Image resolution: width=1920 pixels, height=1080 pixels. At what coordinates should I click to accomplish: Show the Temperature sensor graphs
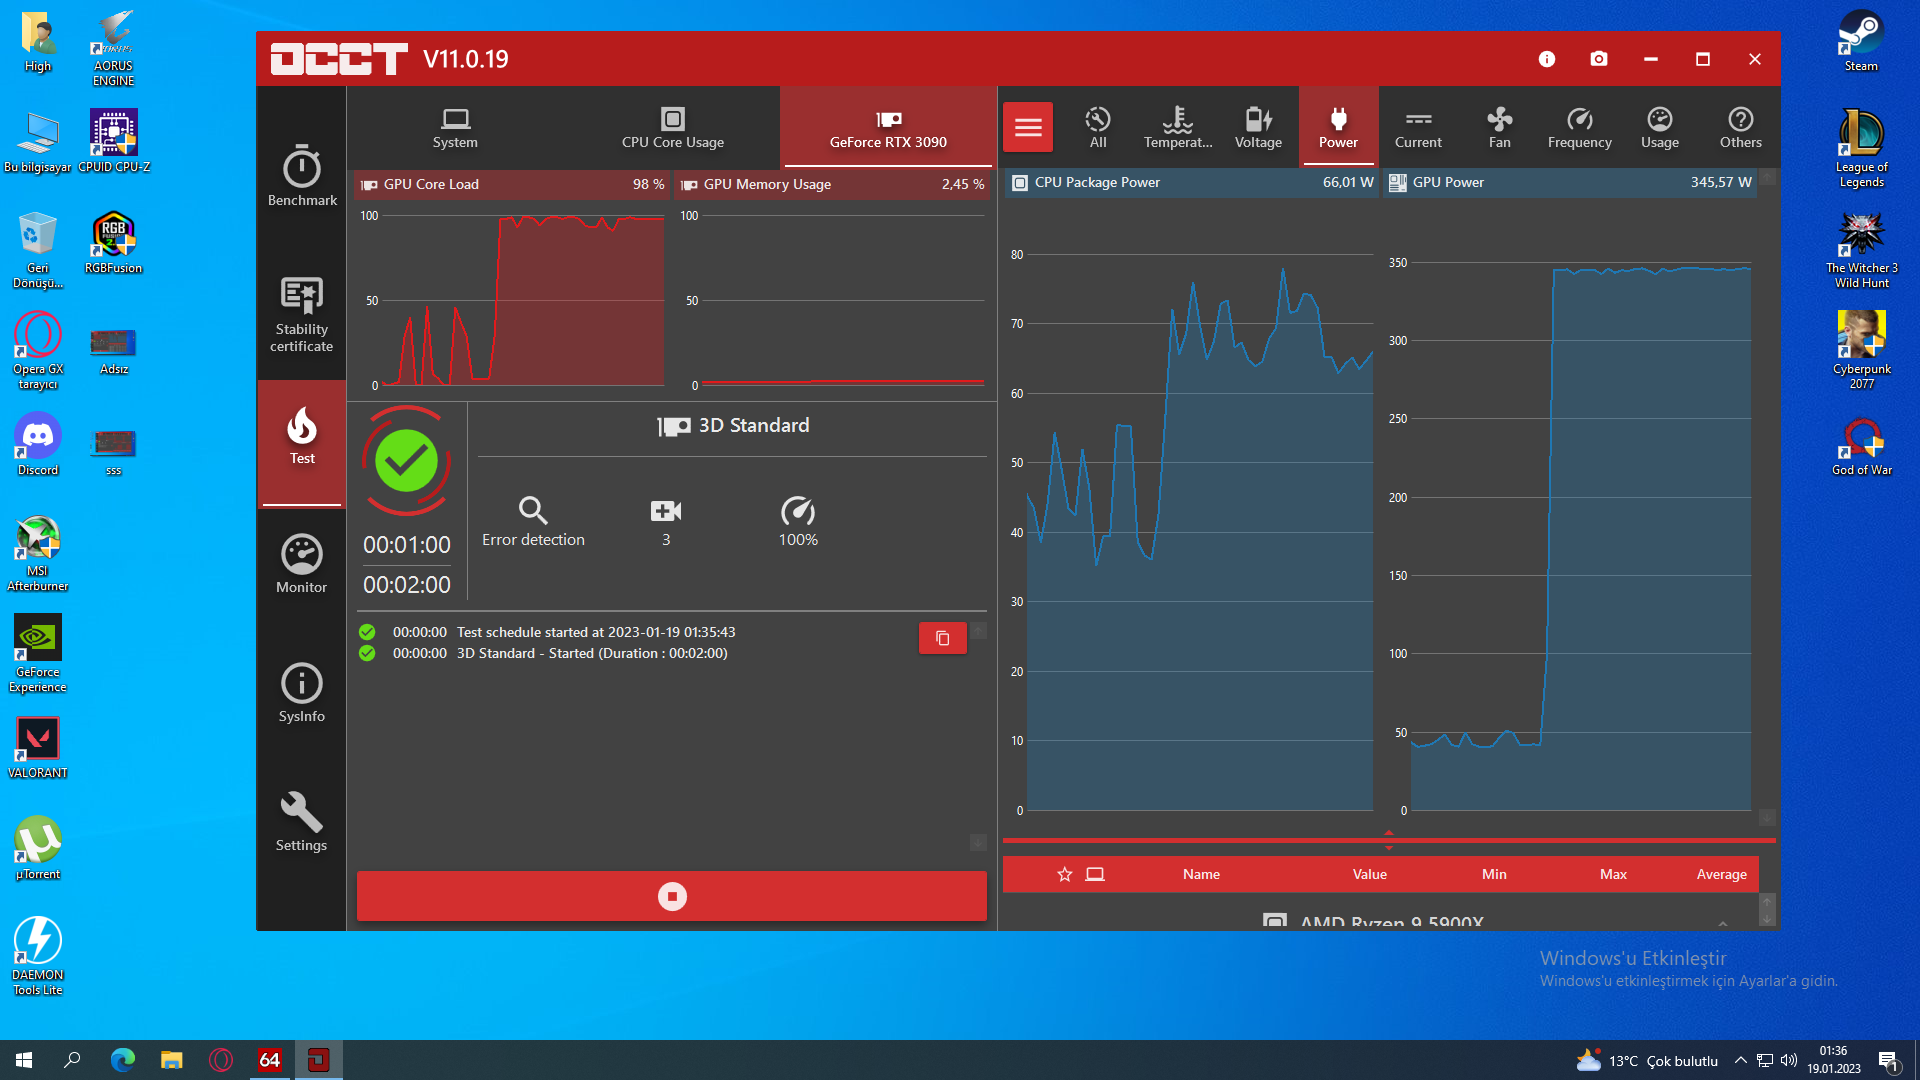[x=1177, y=127]
